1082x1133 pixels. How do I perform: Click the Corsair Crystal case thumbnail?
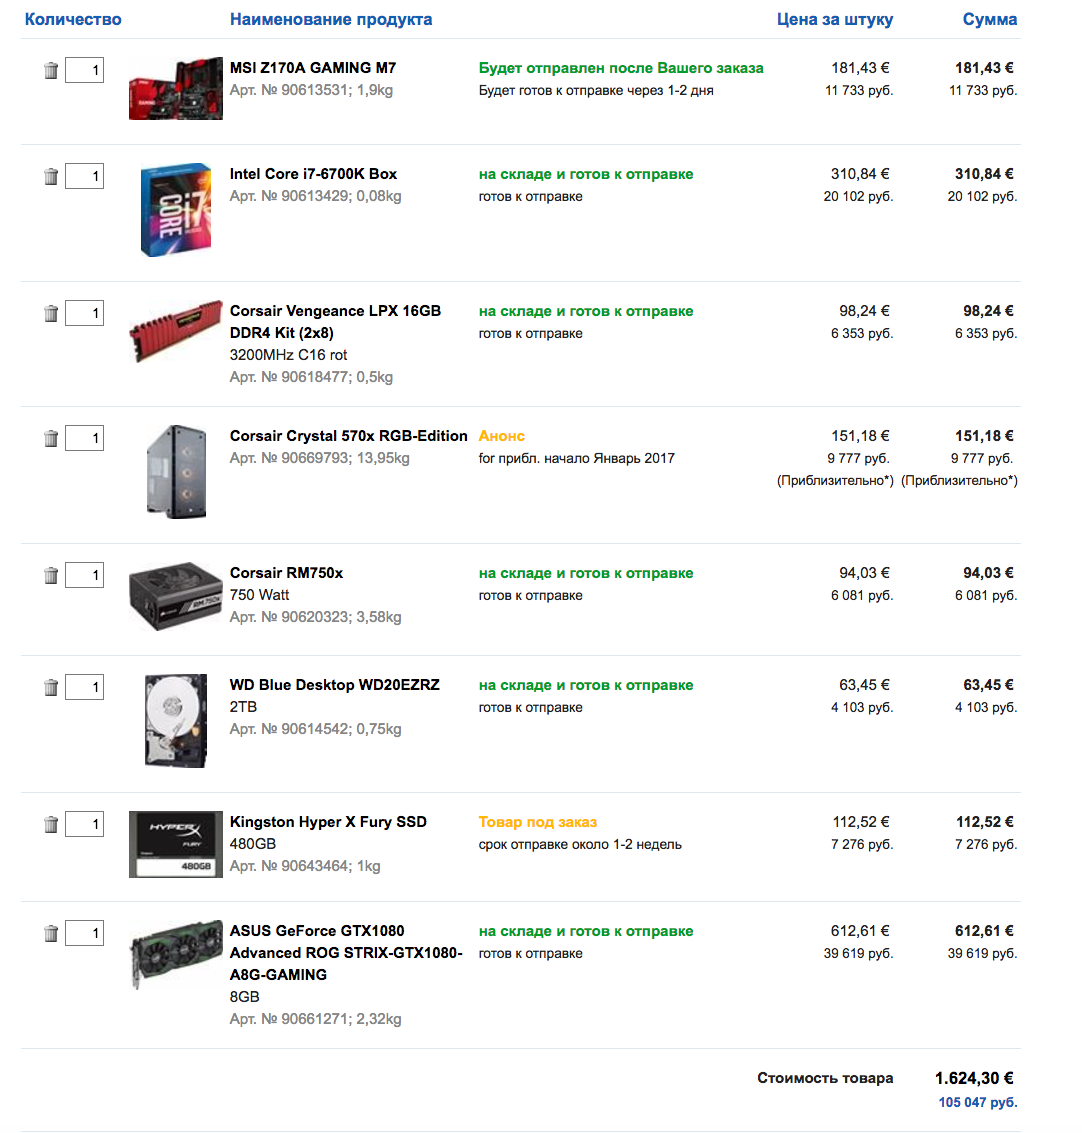(175, 471)
